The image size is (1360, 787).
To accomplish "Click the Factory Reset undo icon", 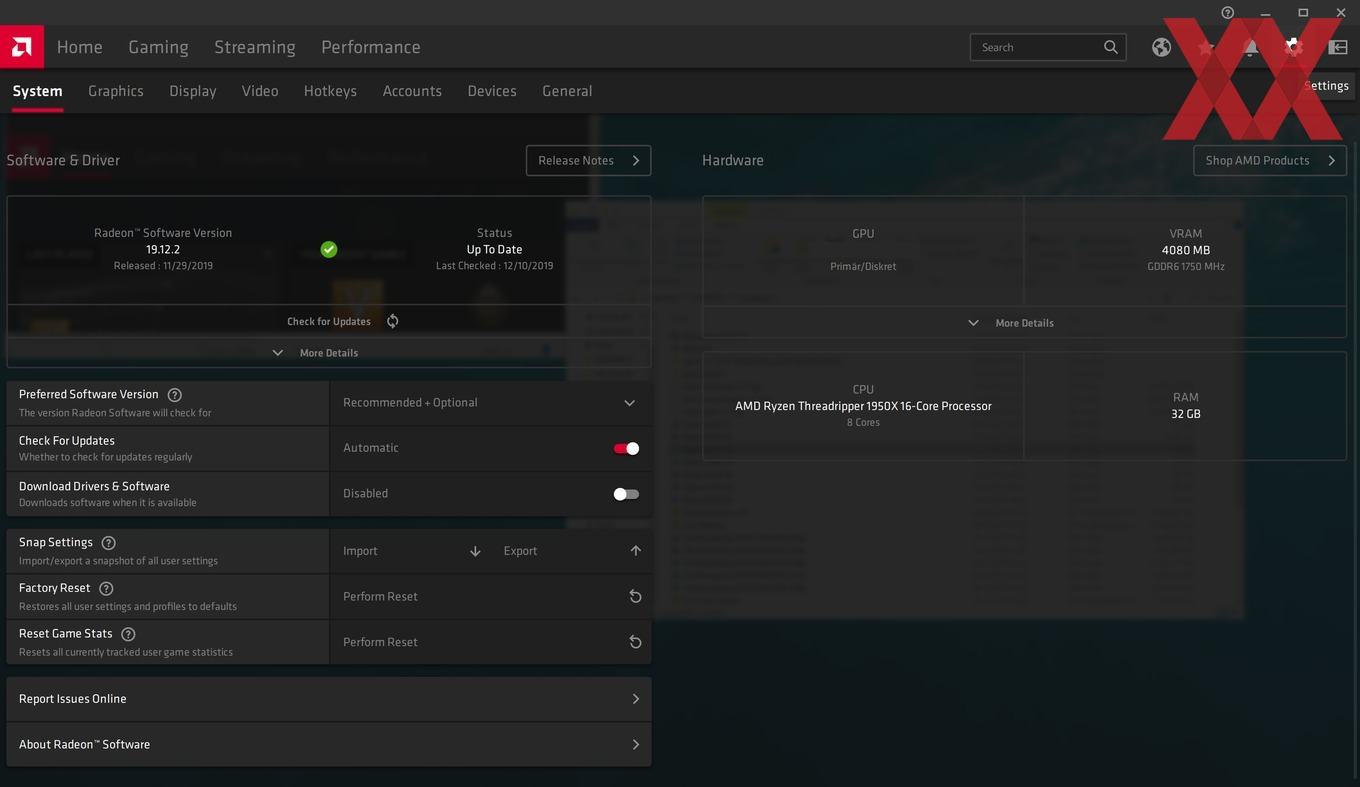I will pos(635,596).
